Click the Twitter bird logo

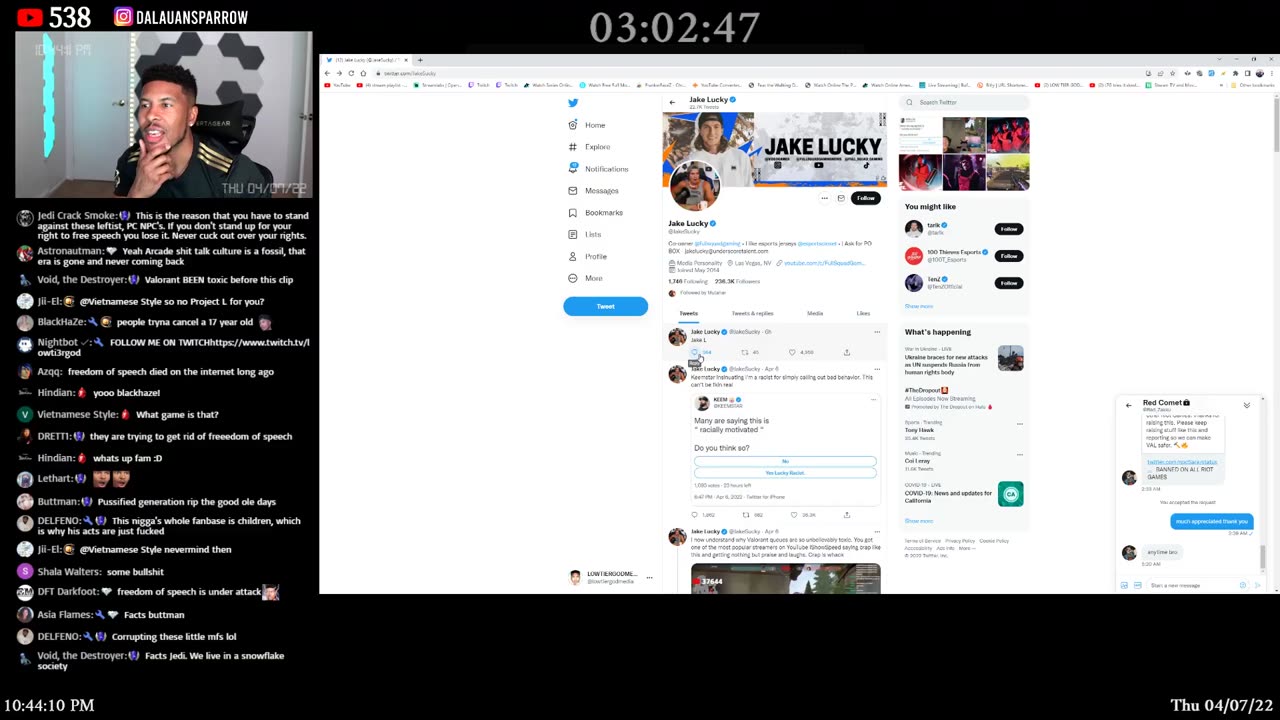click(x=573, y=103)
